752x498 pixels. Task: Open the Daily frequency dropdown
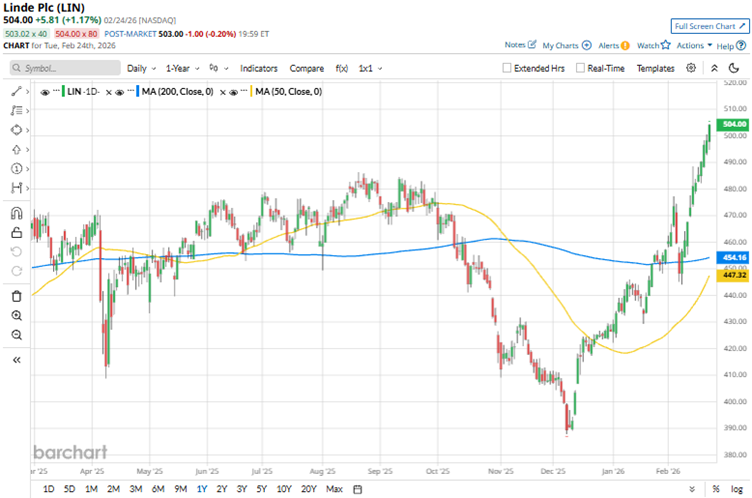click(x=140, y=68)
